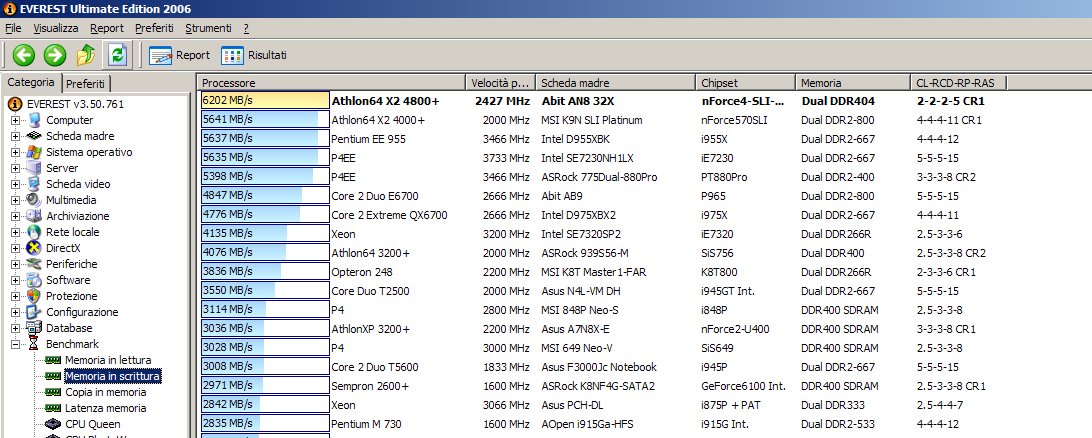
Task: Select Memoria in lettura benchmark
Action: click(x=107, y=360)
